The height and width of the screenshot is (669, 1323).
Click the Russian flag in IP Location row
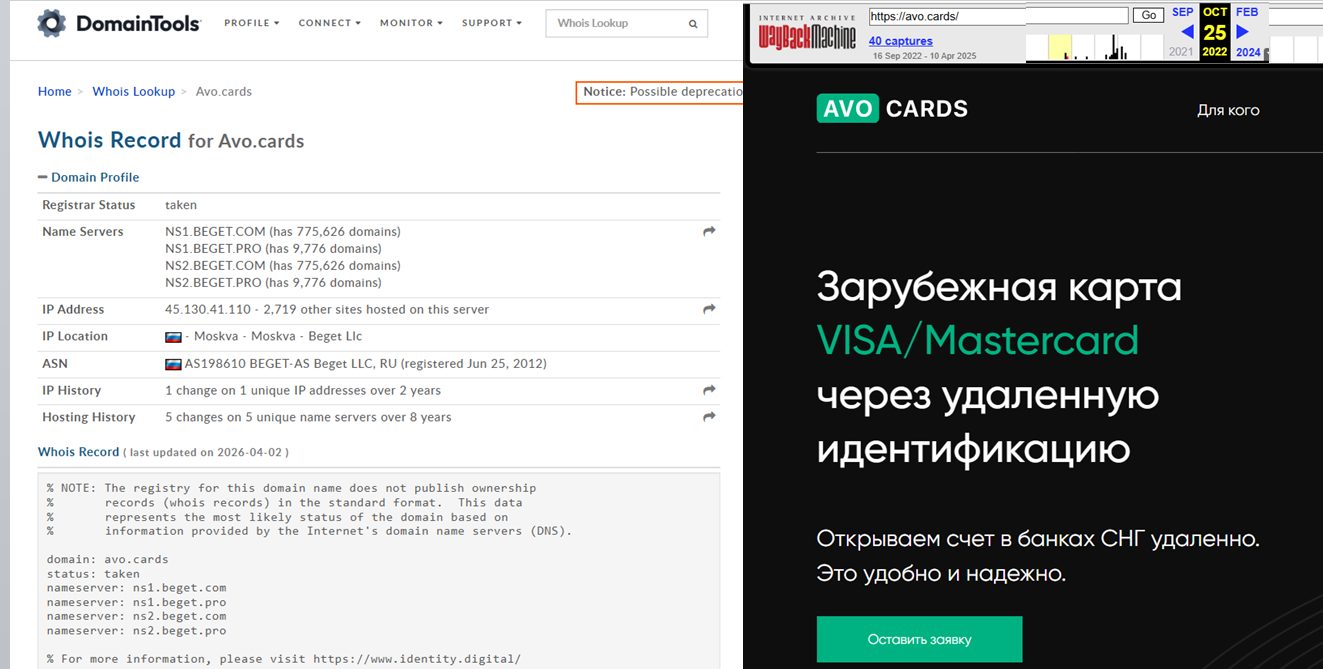pyautogui.click(x=173, y=337)
